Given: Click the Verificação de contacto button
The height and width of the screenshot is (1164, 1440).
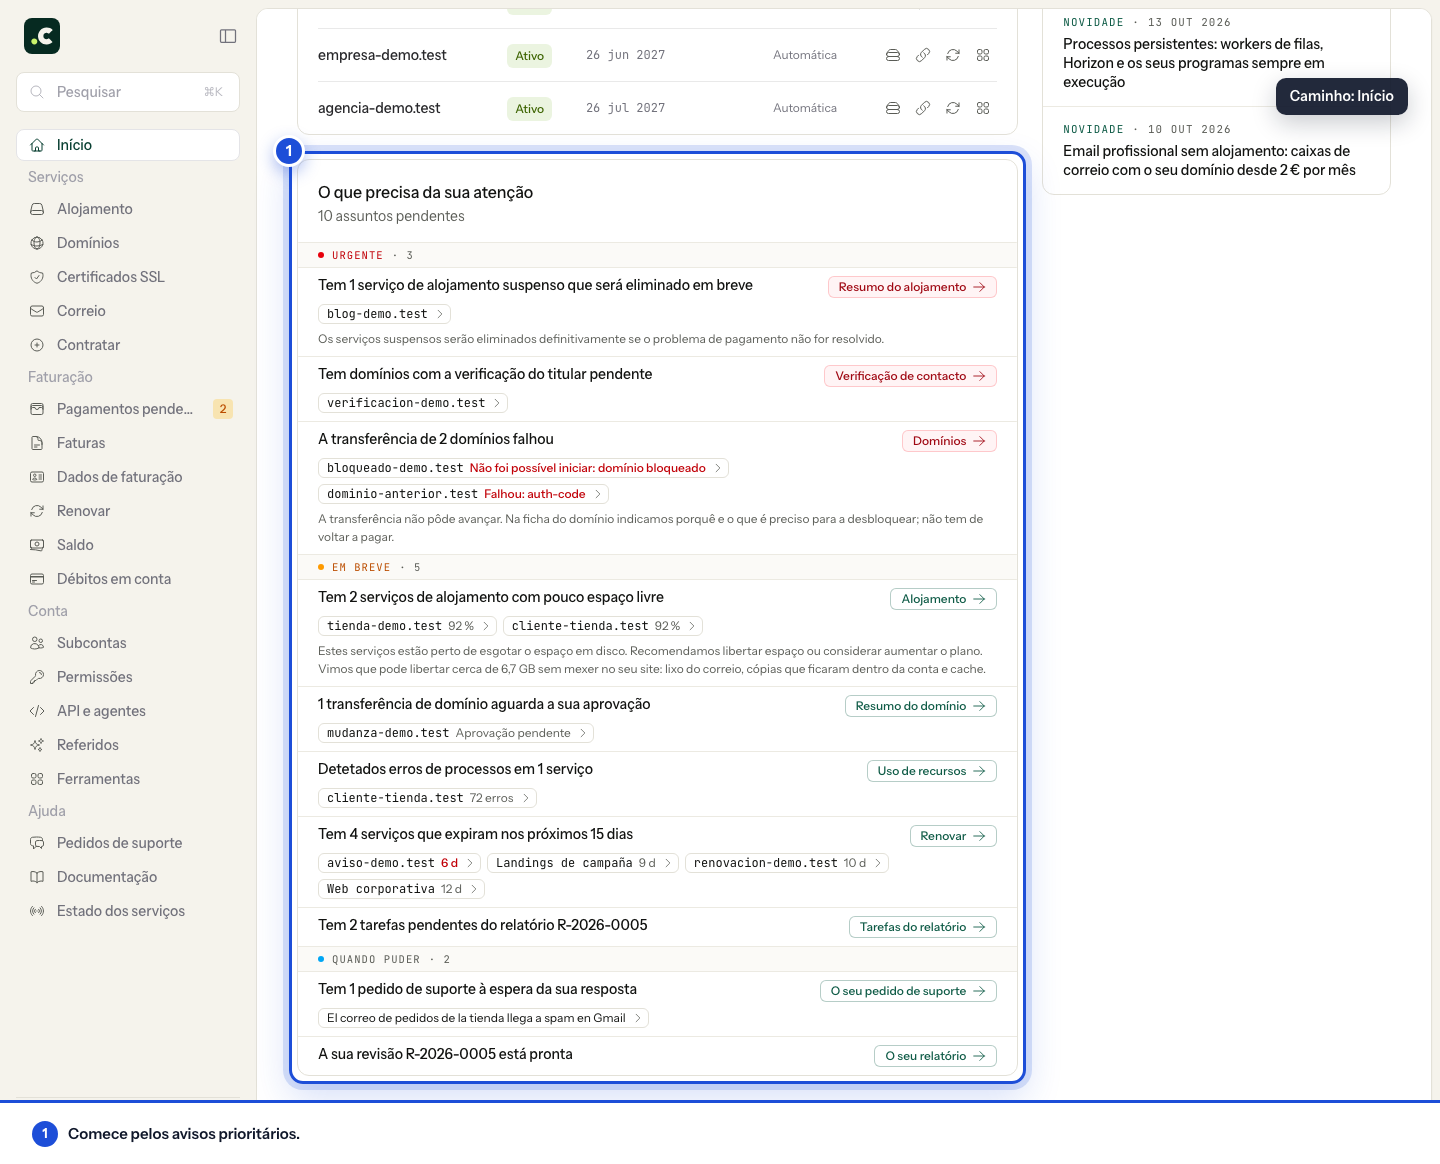Looking at the screenshot, I should (910, 376).
